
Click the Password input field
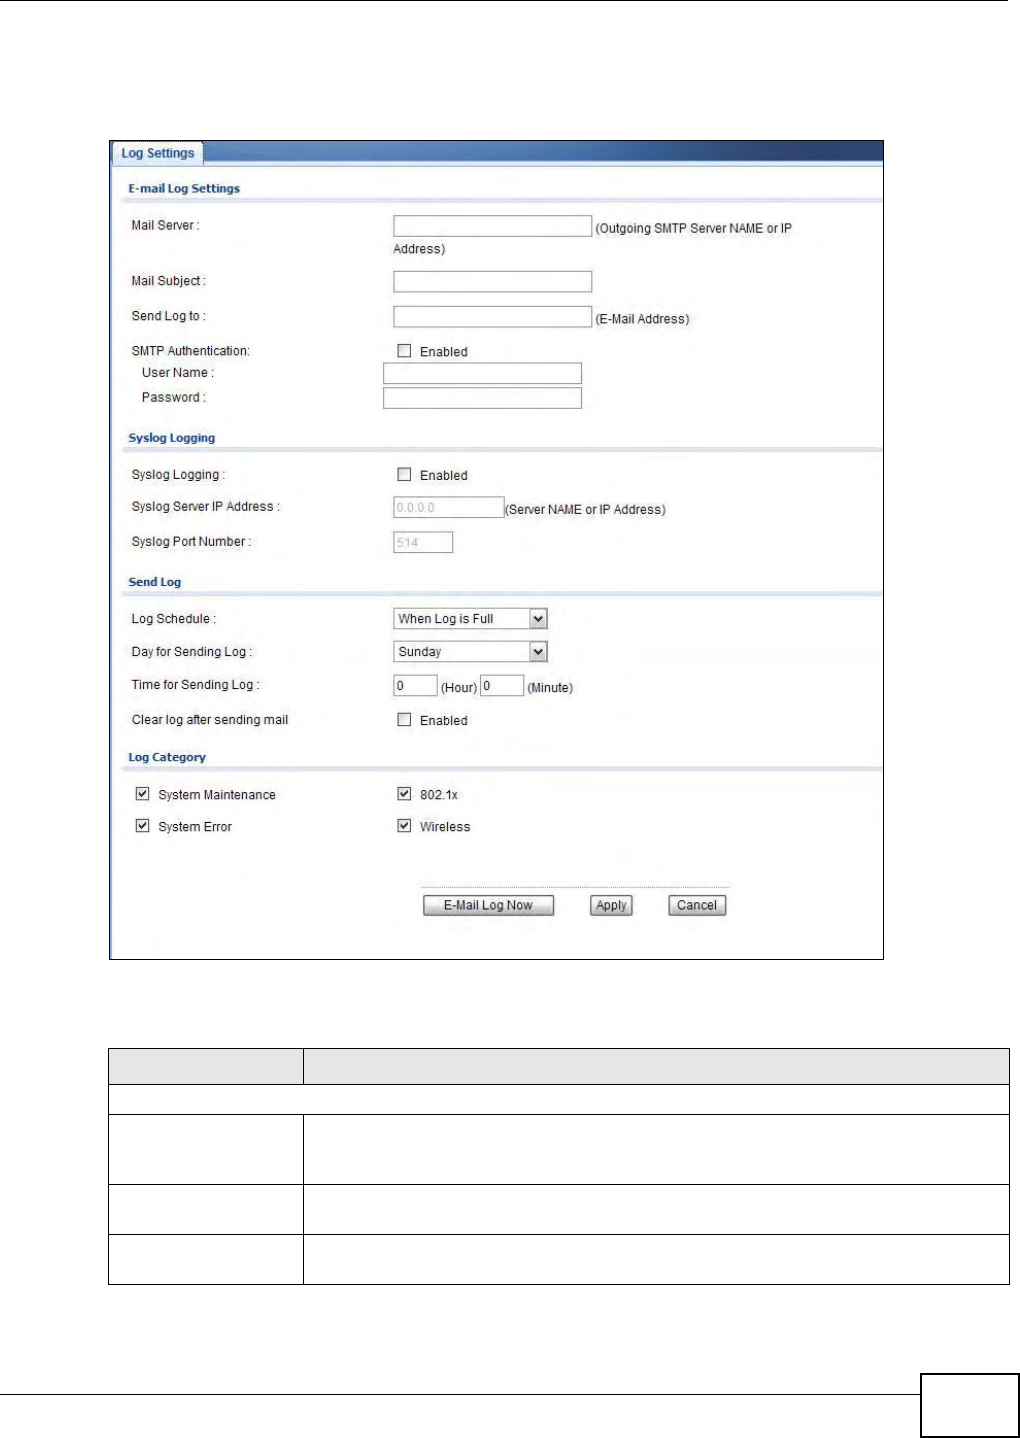click(482, 398)
